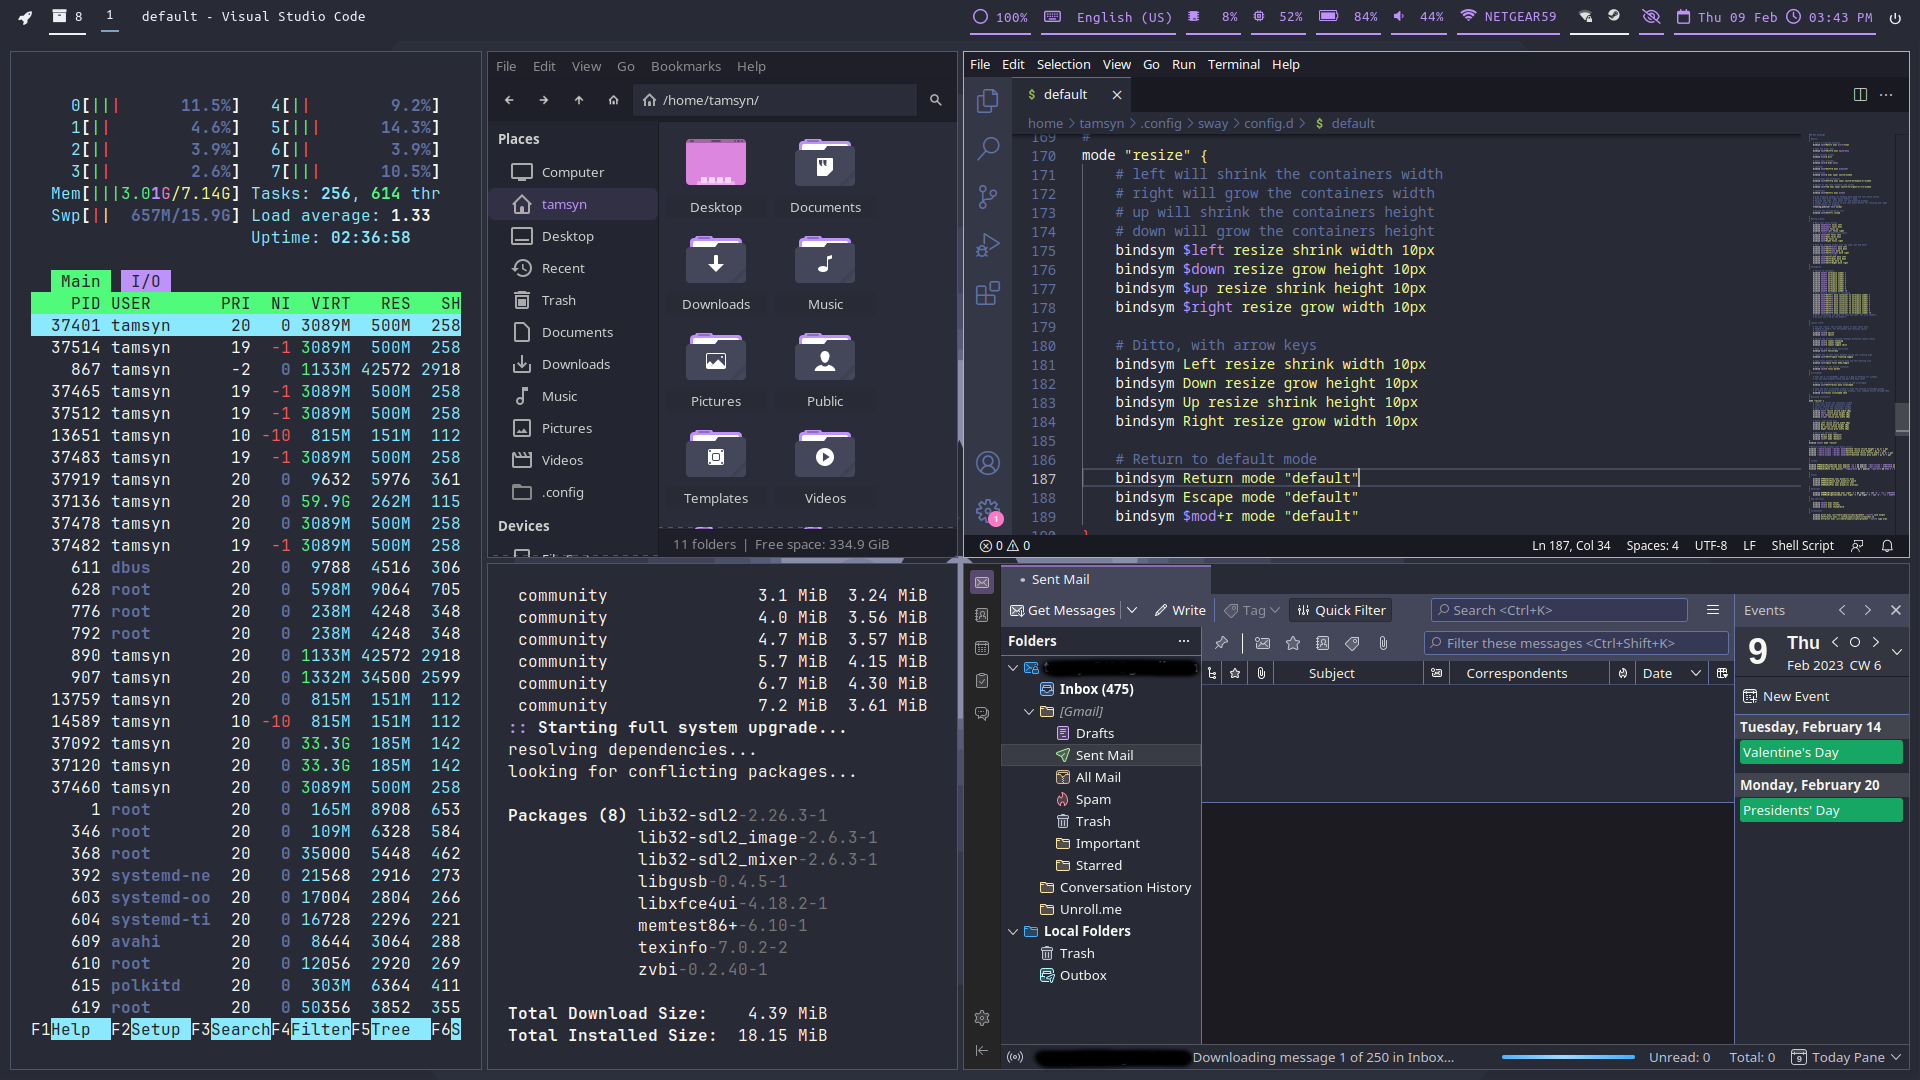Open the Source Control view in VS Code
This screenshot has width=1920, height=1080.
tap(988, 196)
